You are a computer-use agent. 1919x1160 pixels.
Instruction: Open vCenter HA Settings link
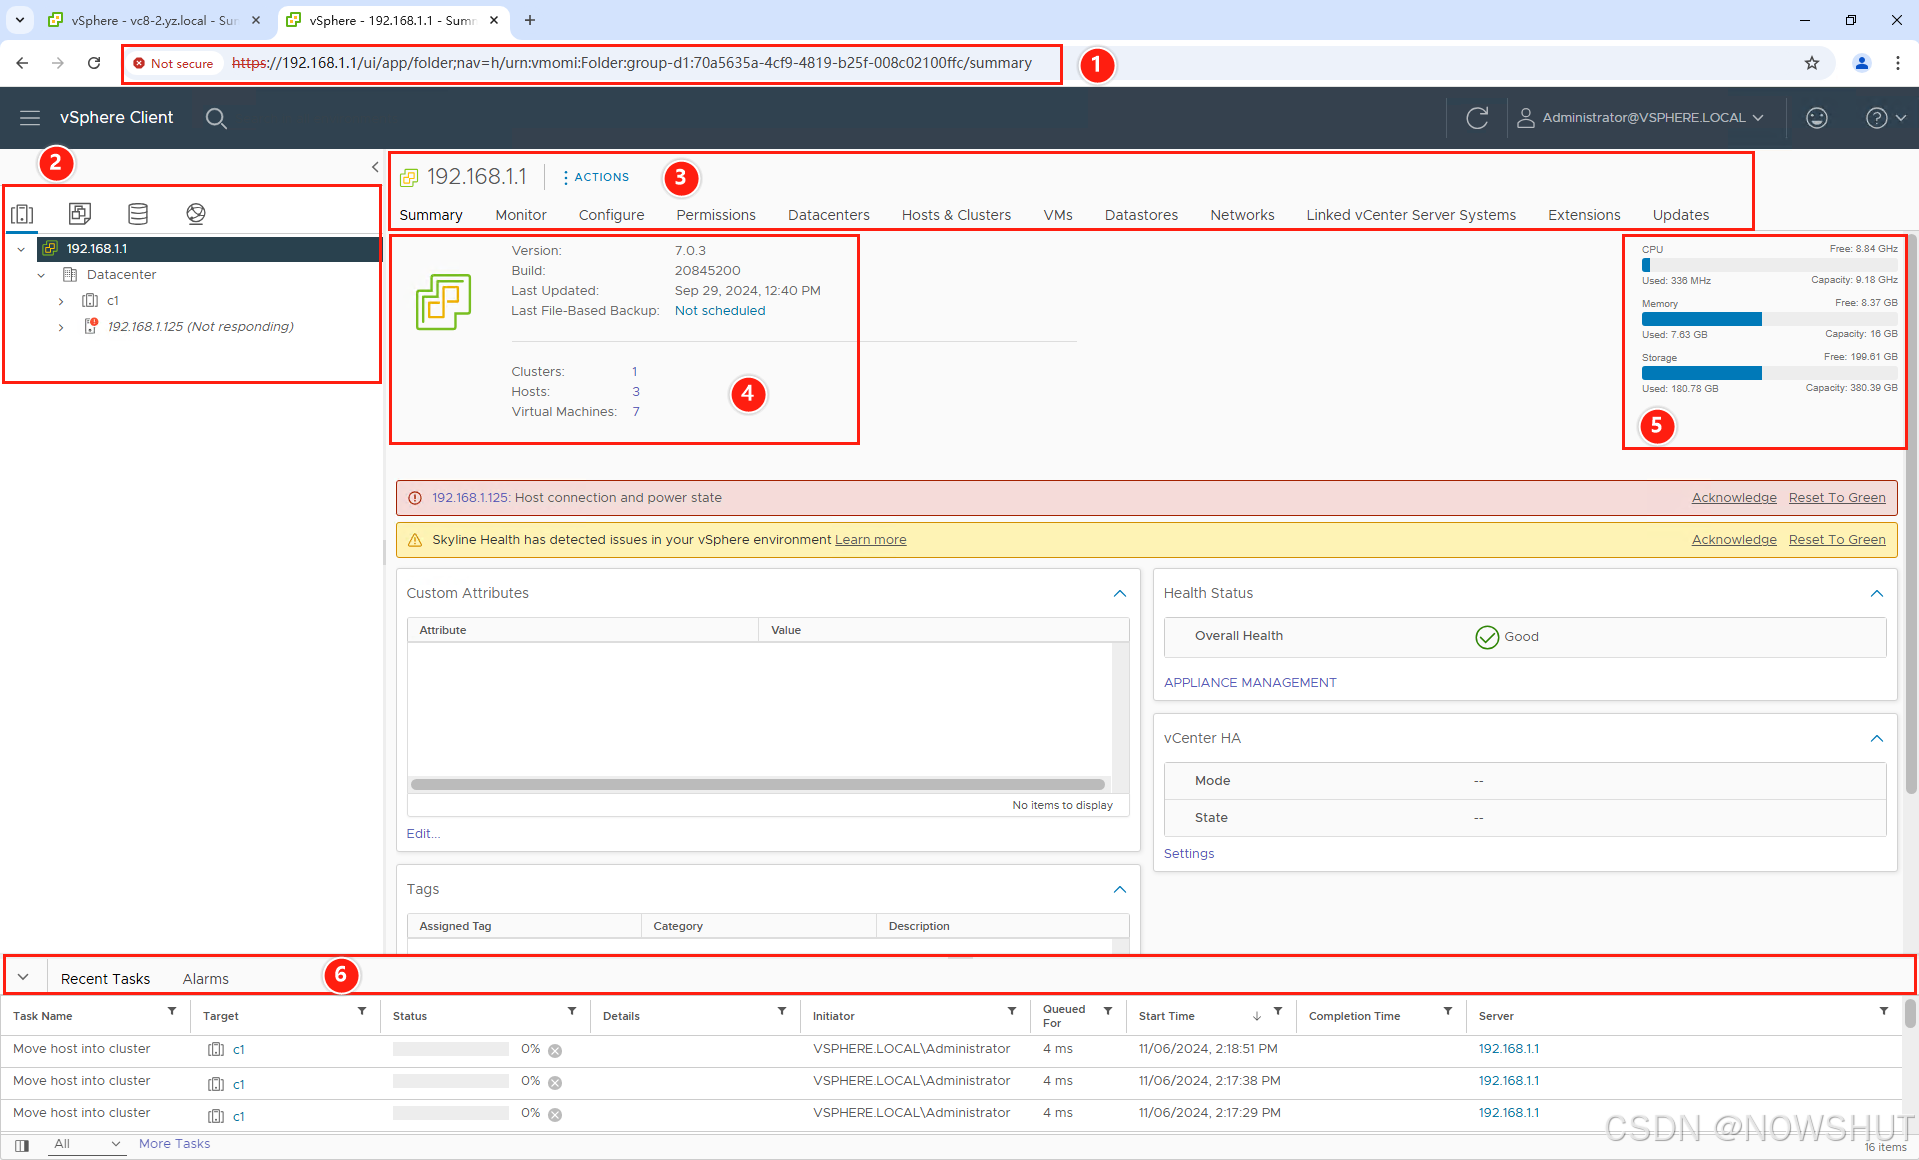pos(1189,854)
